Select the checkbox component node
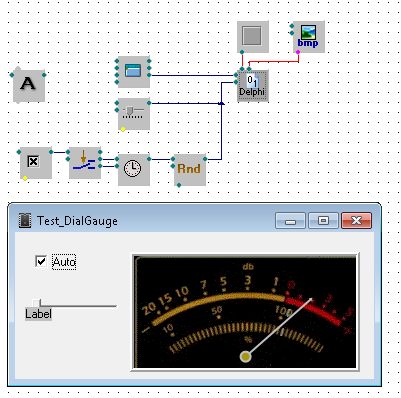Image resolution: width=401 pixels, height=398 pixels. pyautogui.click(x=36, y=163)
